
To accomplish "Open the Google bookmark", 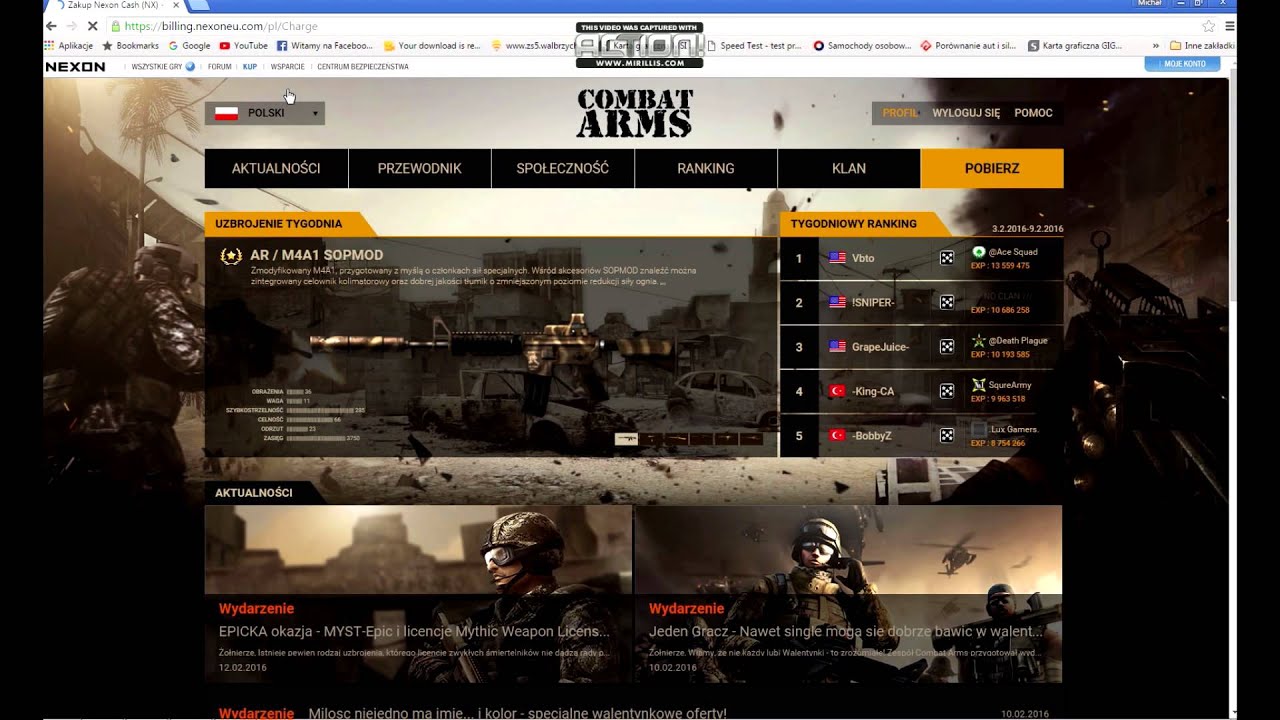I will point(189,45).
